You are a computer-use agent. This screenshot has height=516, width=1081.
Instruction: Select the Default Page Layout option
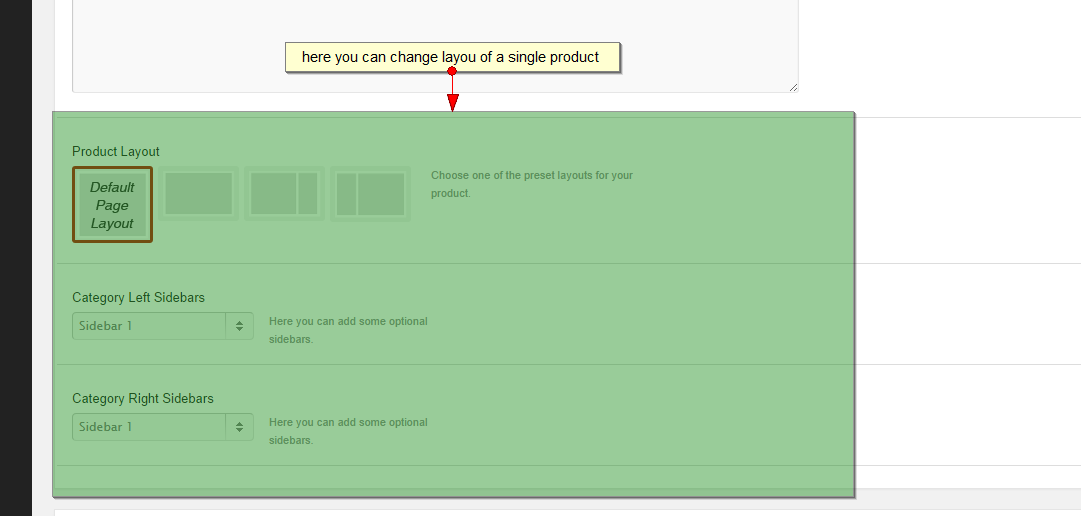click(112, 205)
